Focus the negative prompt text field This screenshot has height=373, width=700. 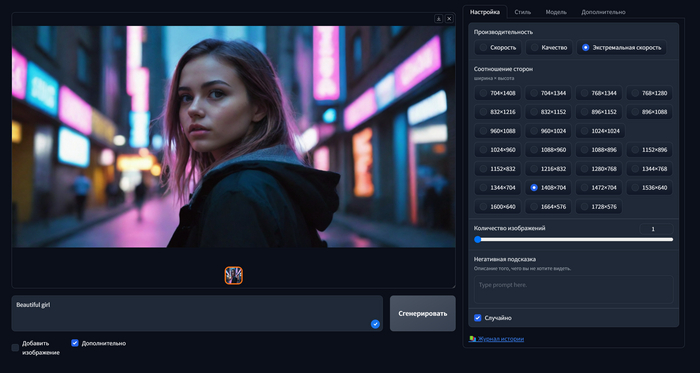pyautogui.click(x=573, y=290)
